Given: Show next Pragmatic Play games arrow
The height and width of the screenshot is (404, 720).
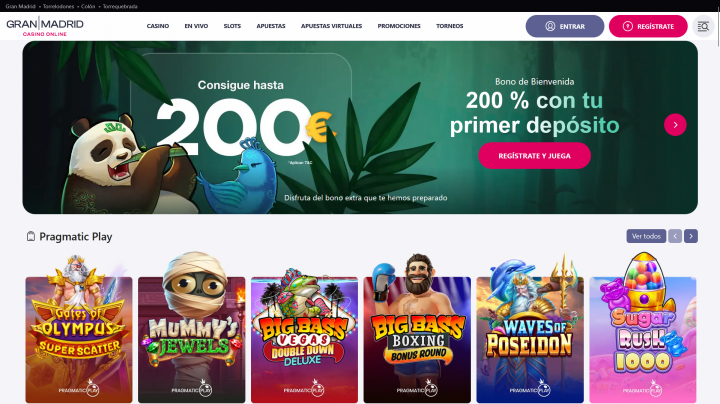Looking at the screenshot, I should tap(691, 236).
